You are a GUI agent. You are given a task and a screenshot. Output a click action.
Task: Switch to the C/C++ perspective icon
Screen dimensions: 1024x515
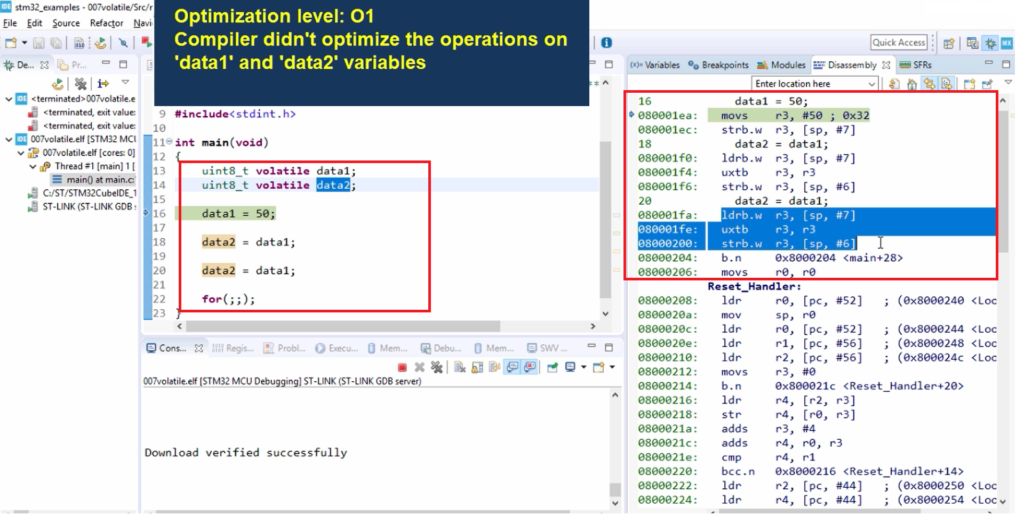click(972, 43)
